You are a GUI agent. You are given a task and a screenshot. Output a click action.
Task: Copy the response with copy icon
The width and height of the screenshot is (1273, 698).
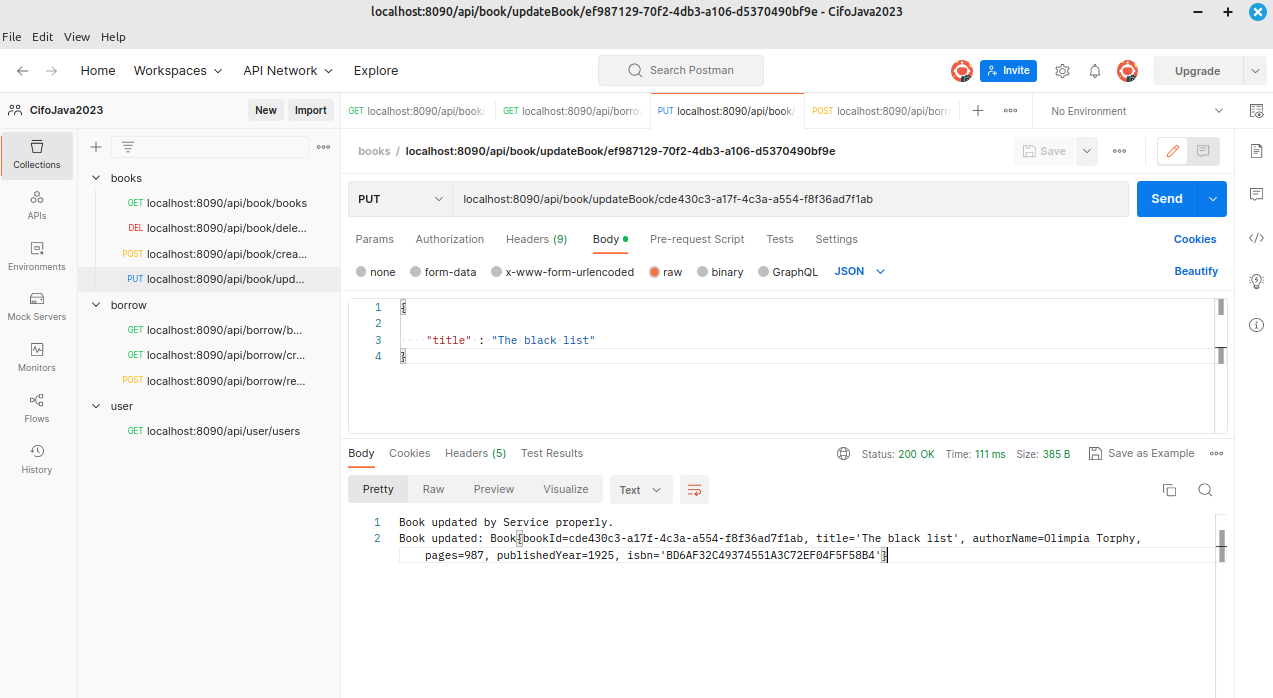coord(1169,490)
